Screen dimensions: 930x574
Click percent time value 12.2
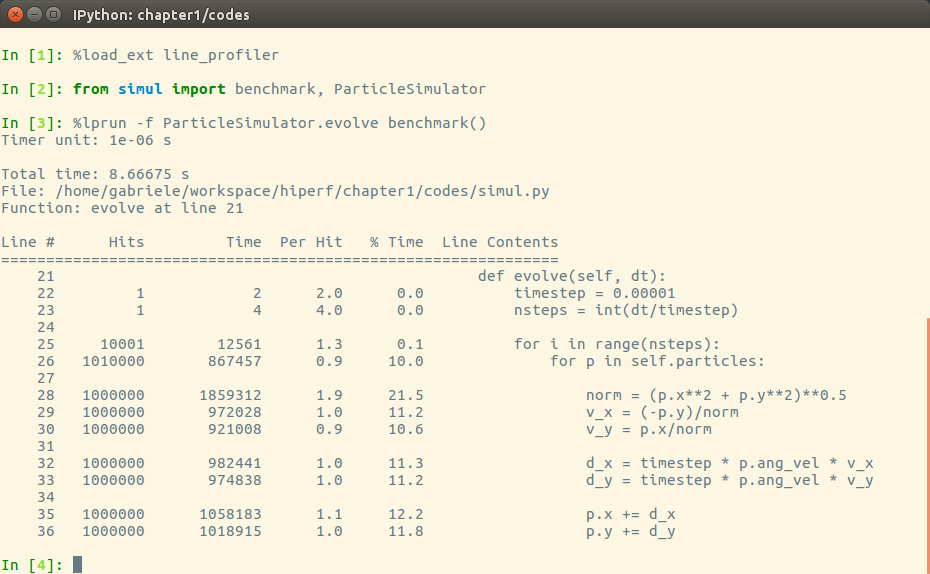(406, 514)
